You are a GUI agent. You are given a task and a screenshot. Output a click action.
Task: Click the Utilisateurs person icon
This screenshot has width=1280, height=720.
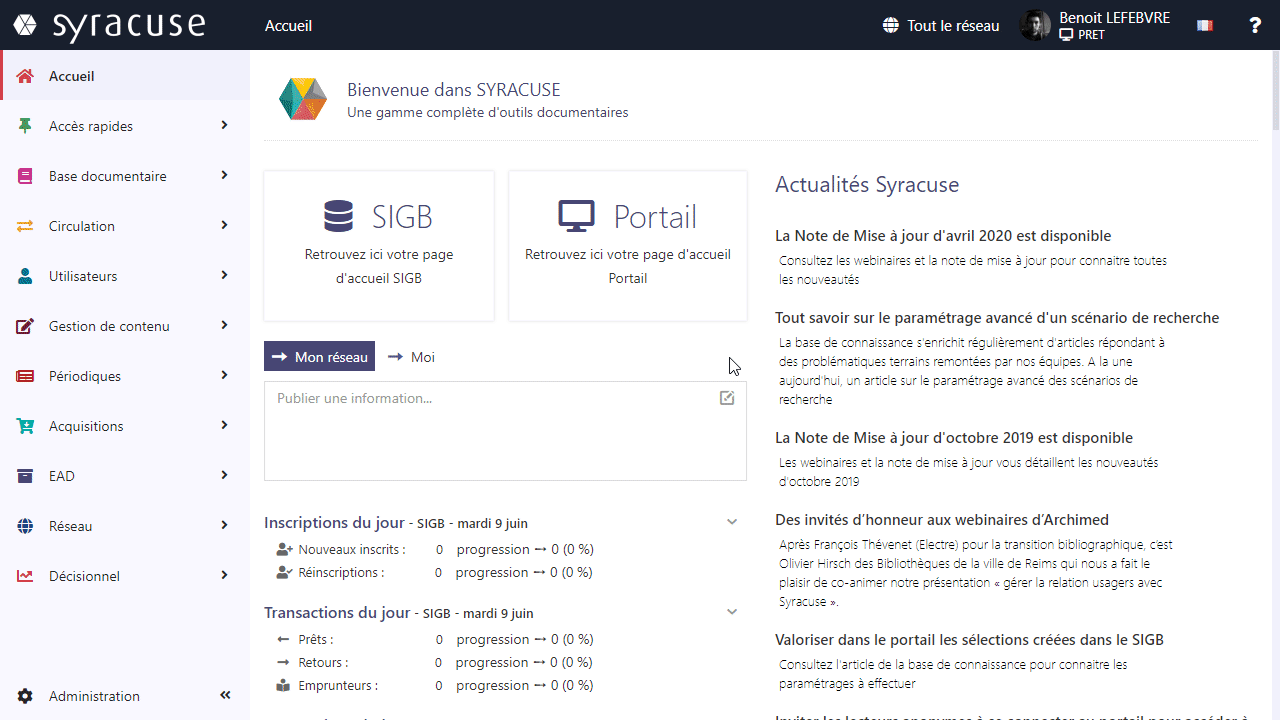click(x=26, y=276)
